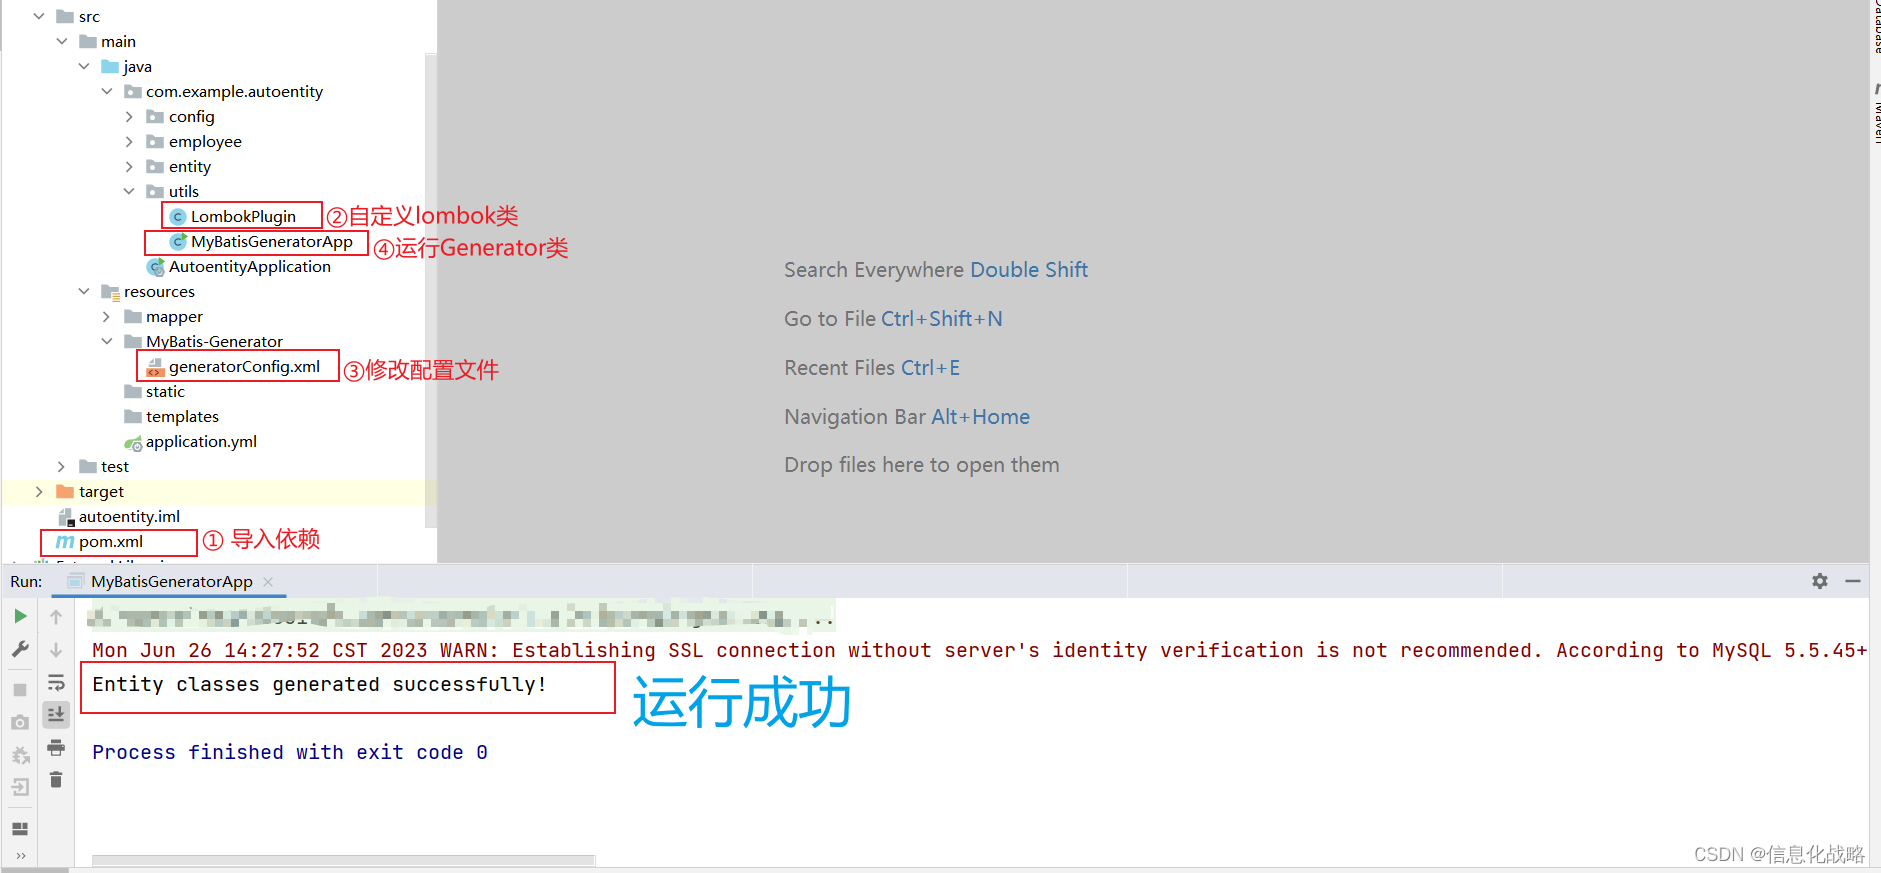
Task: Click the dump threads camera icon
Action: point(20,722)
